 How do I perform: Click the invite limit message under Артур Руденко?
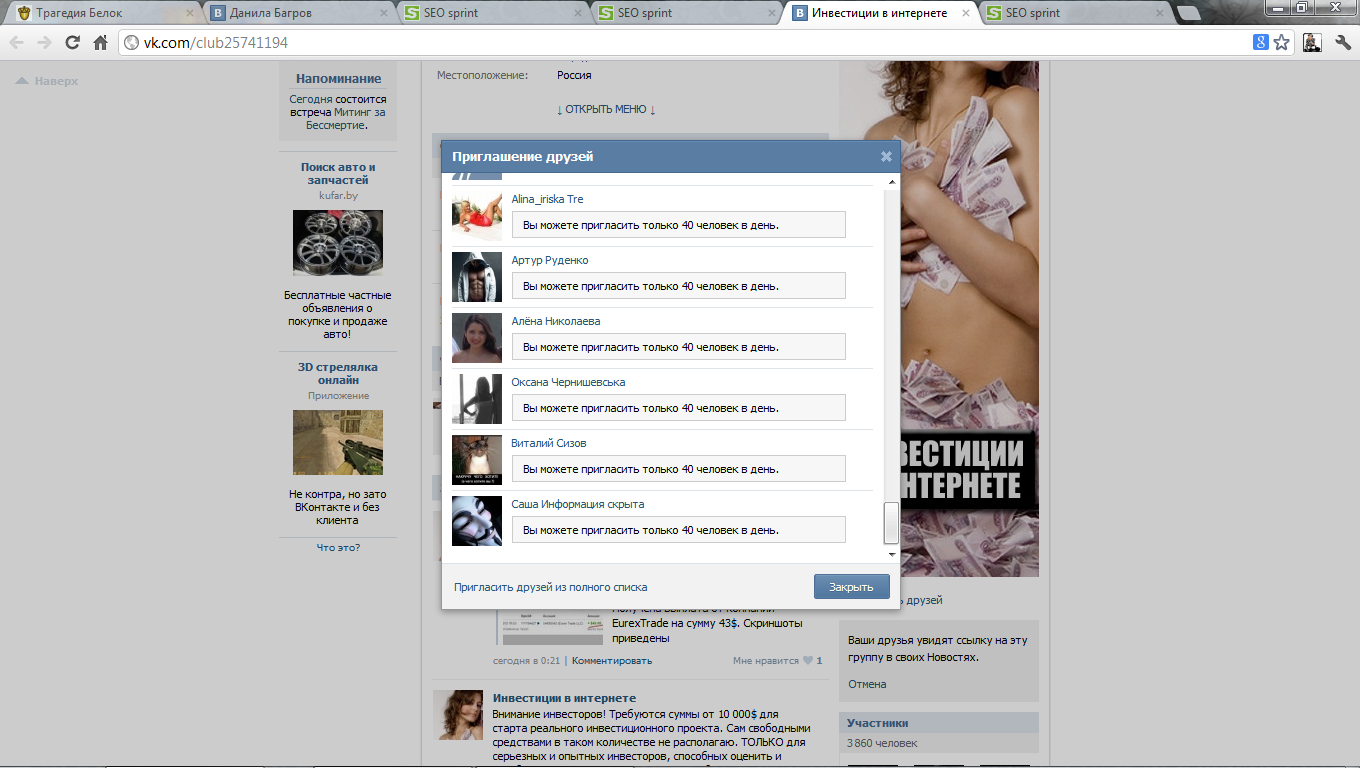point(679,286)
